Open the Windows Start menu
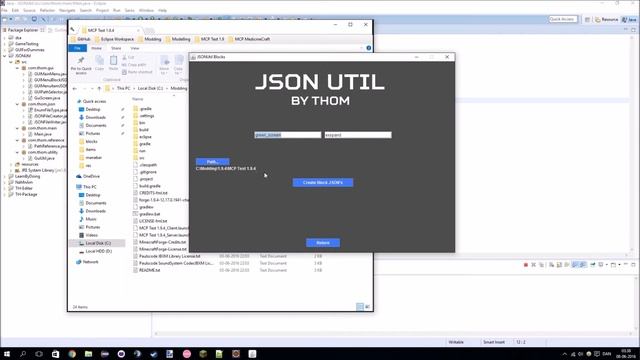640x360 pixels. point(7,354)
